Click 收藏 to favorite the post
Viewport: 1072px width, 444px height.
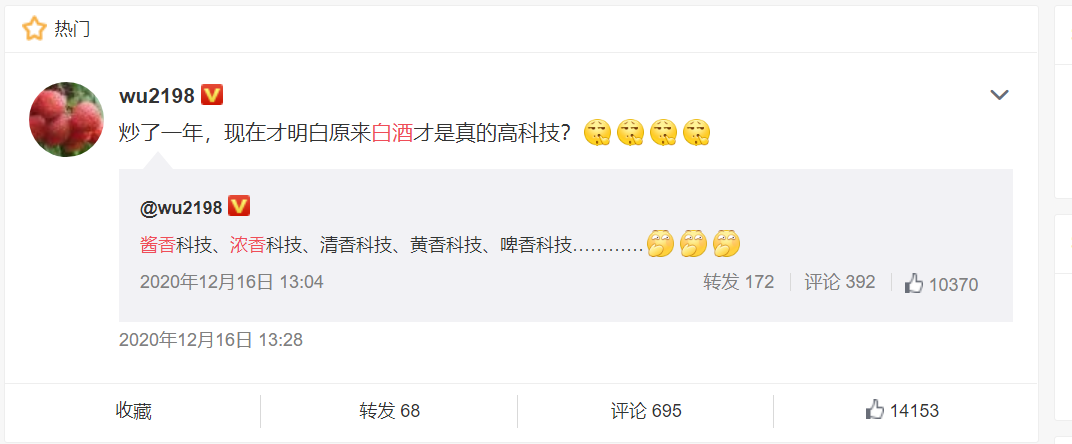pos(133,411)
